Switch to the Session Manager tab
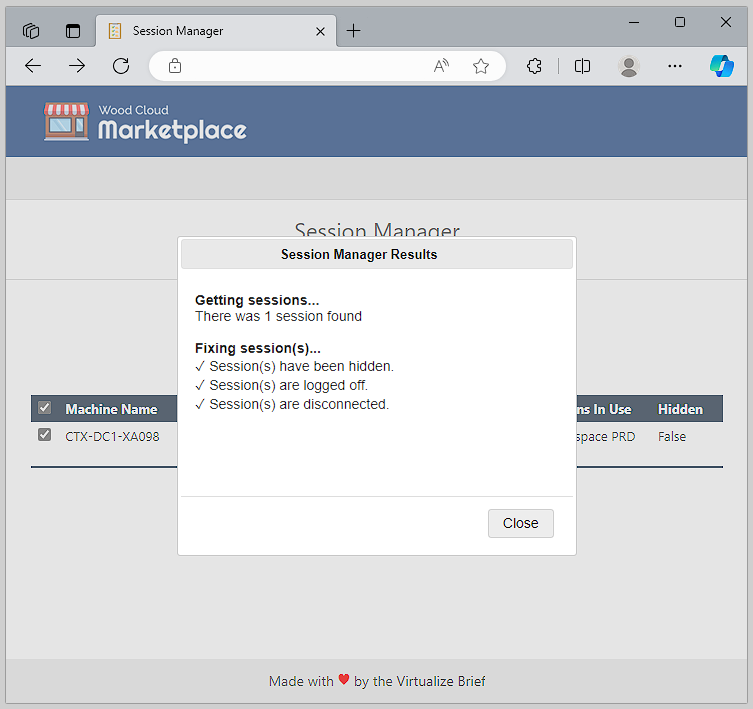The image size is (753, 709). coord(216,31)
